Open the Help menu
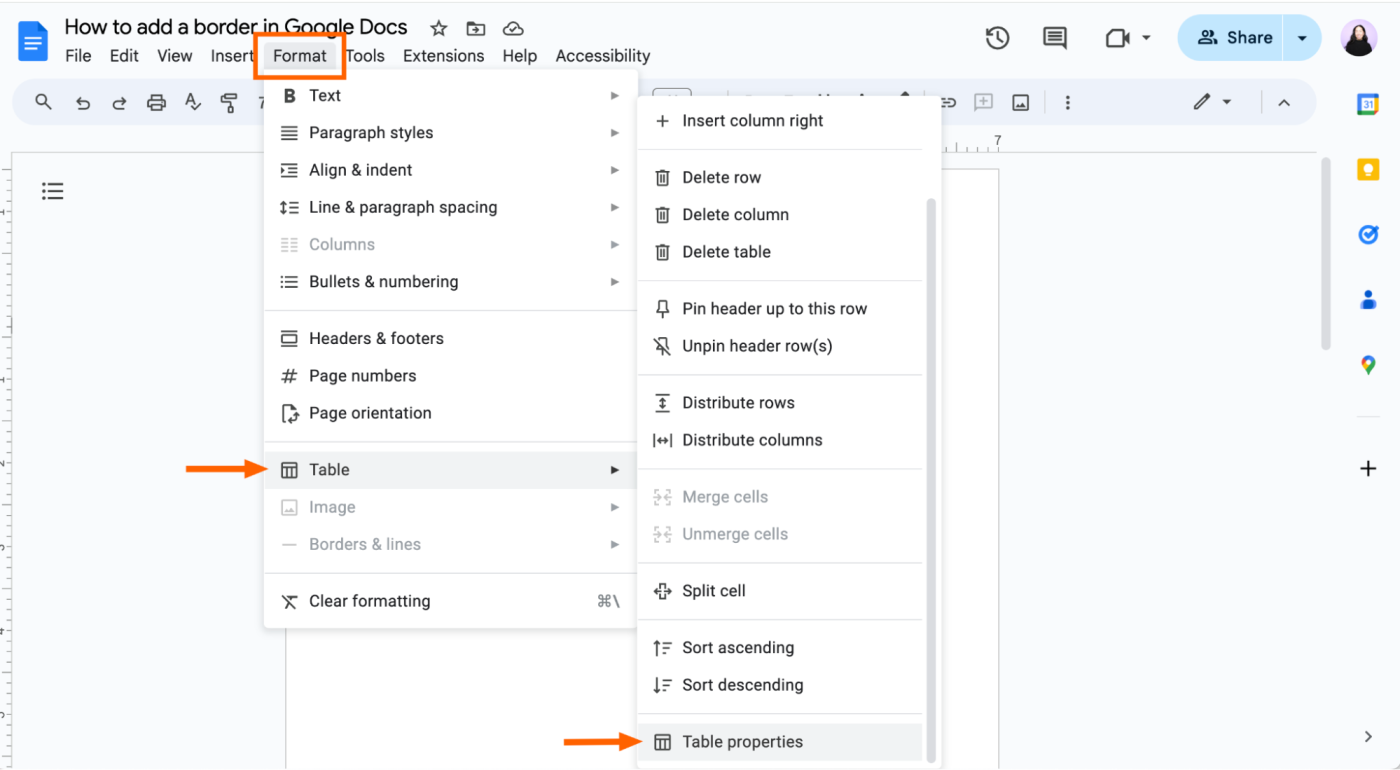 click(520, 56)
